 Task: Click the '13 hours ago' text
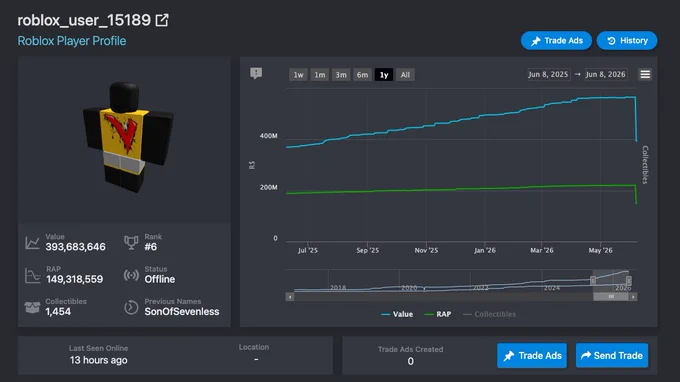[98, 360]
